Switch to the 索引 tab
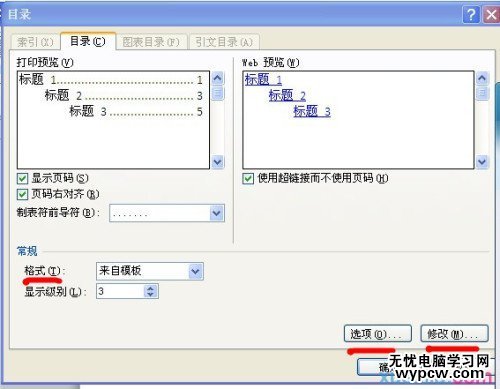 click(35, 42)
